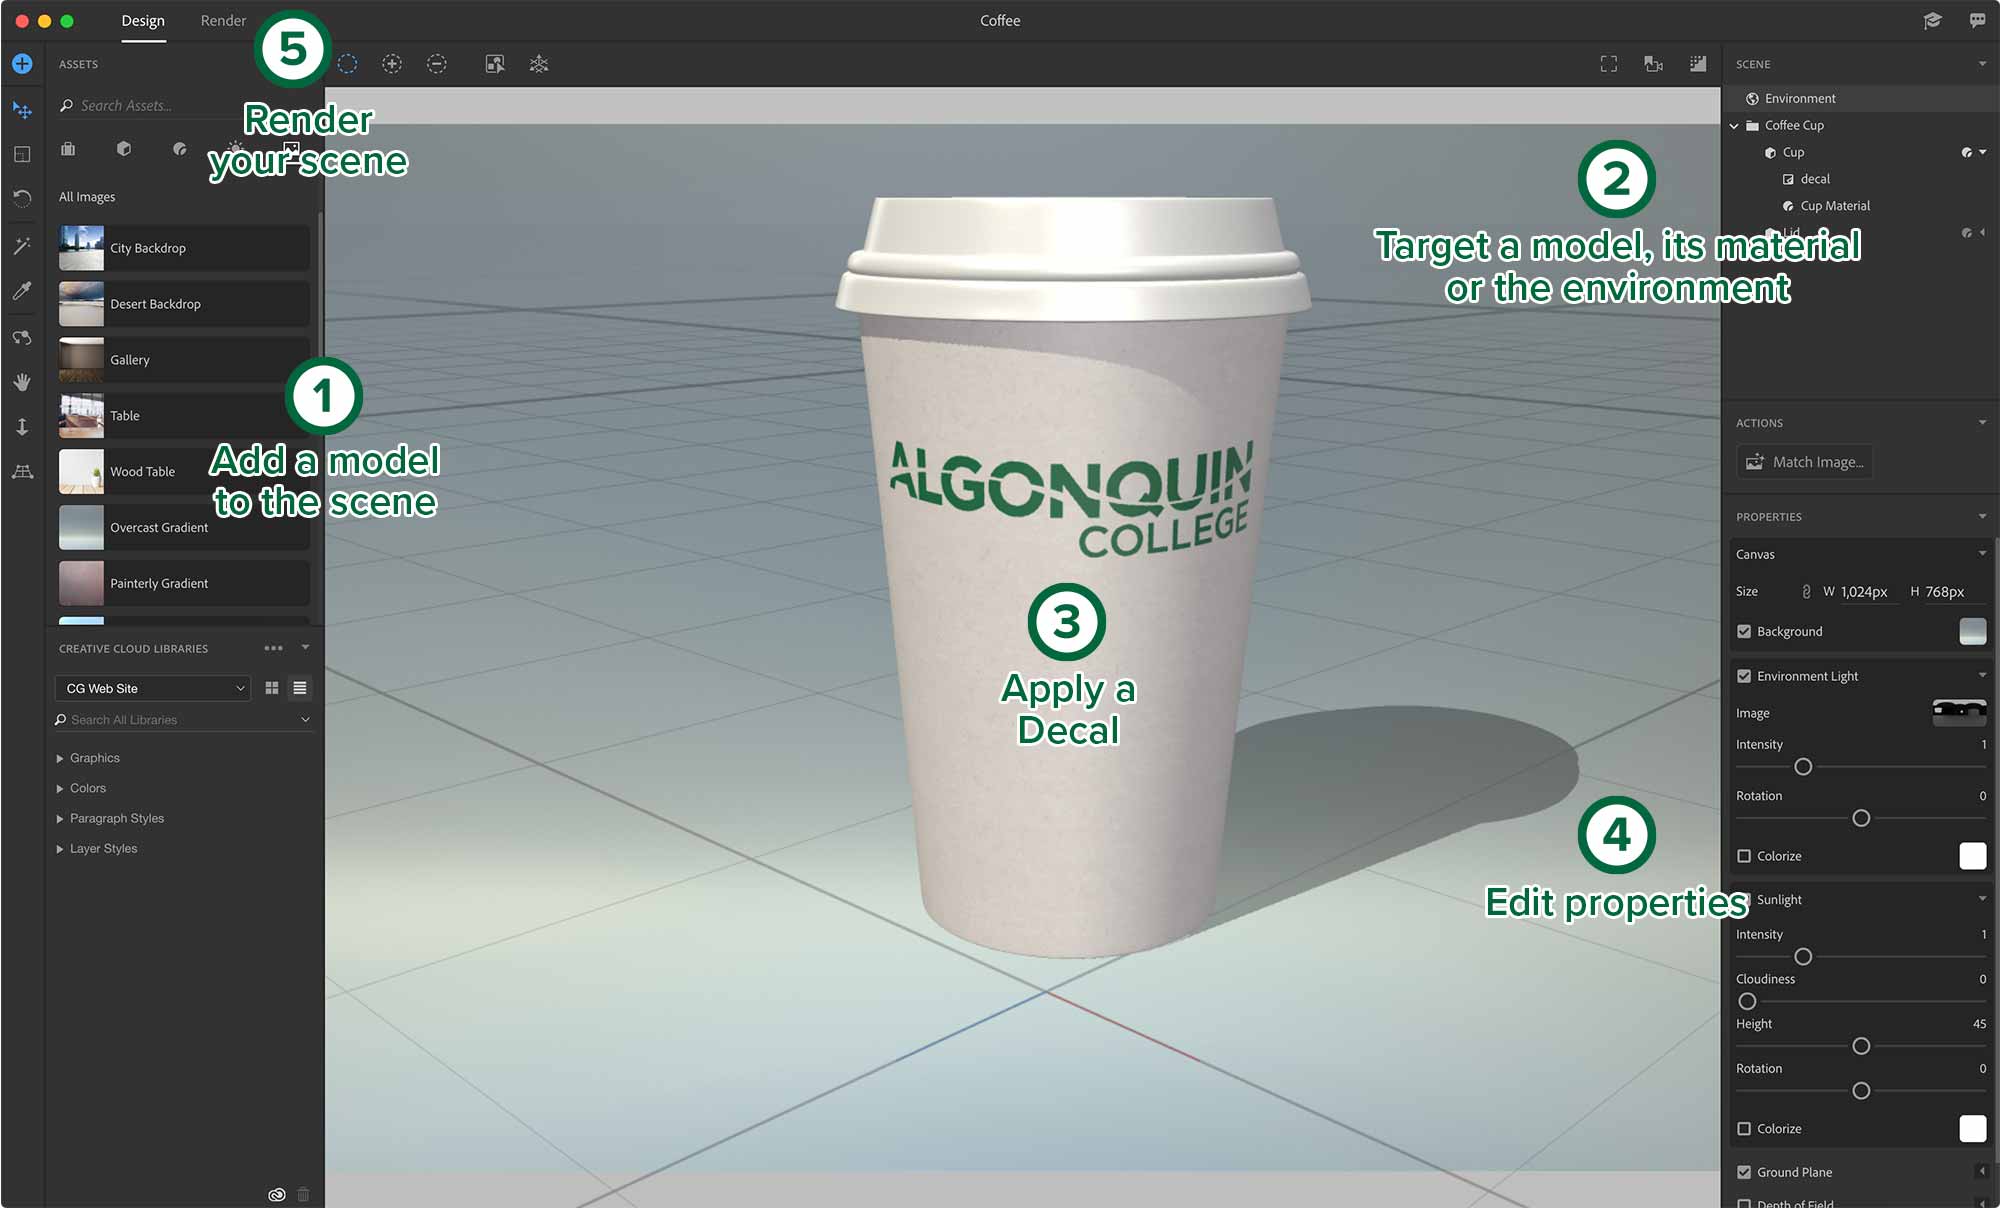Drag the Intensity slider for Sunlight
Viewport: 2000px width, 1208px height.
[1804, 955]
